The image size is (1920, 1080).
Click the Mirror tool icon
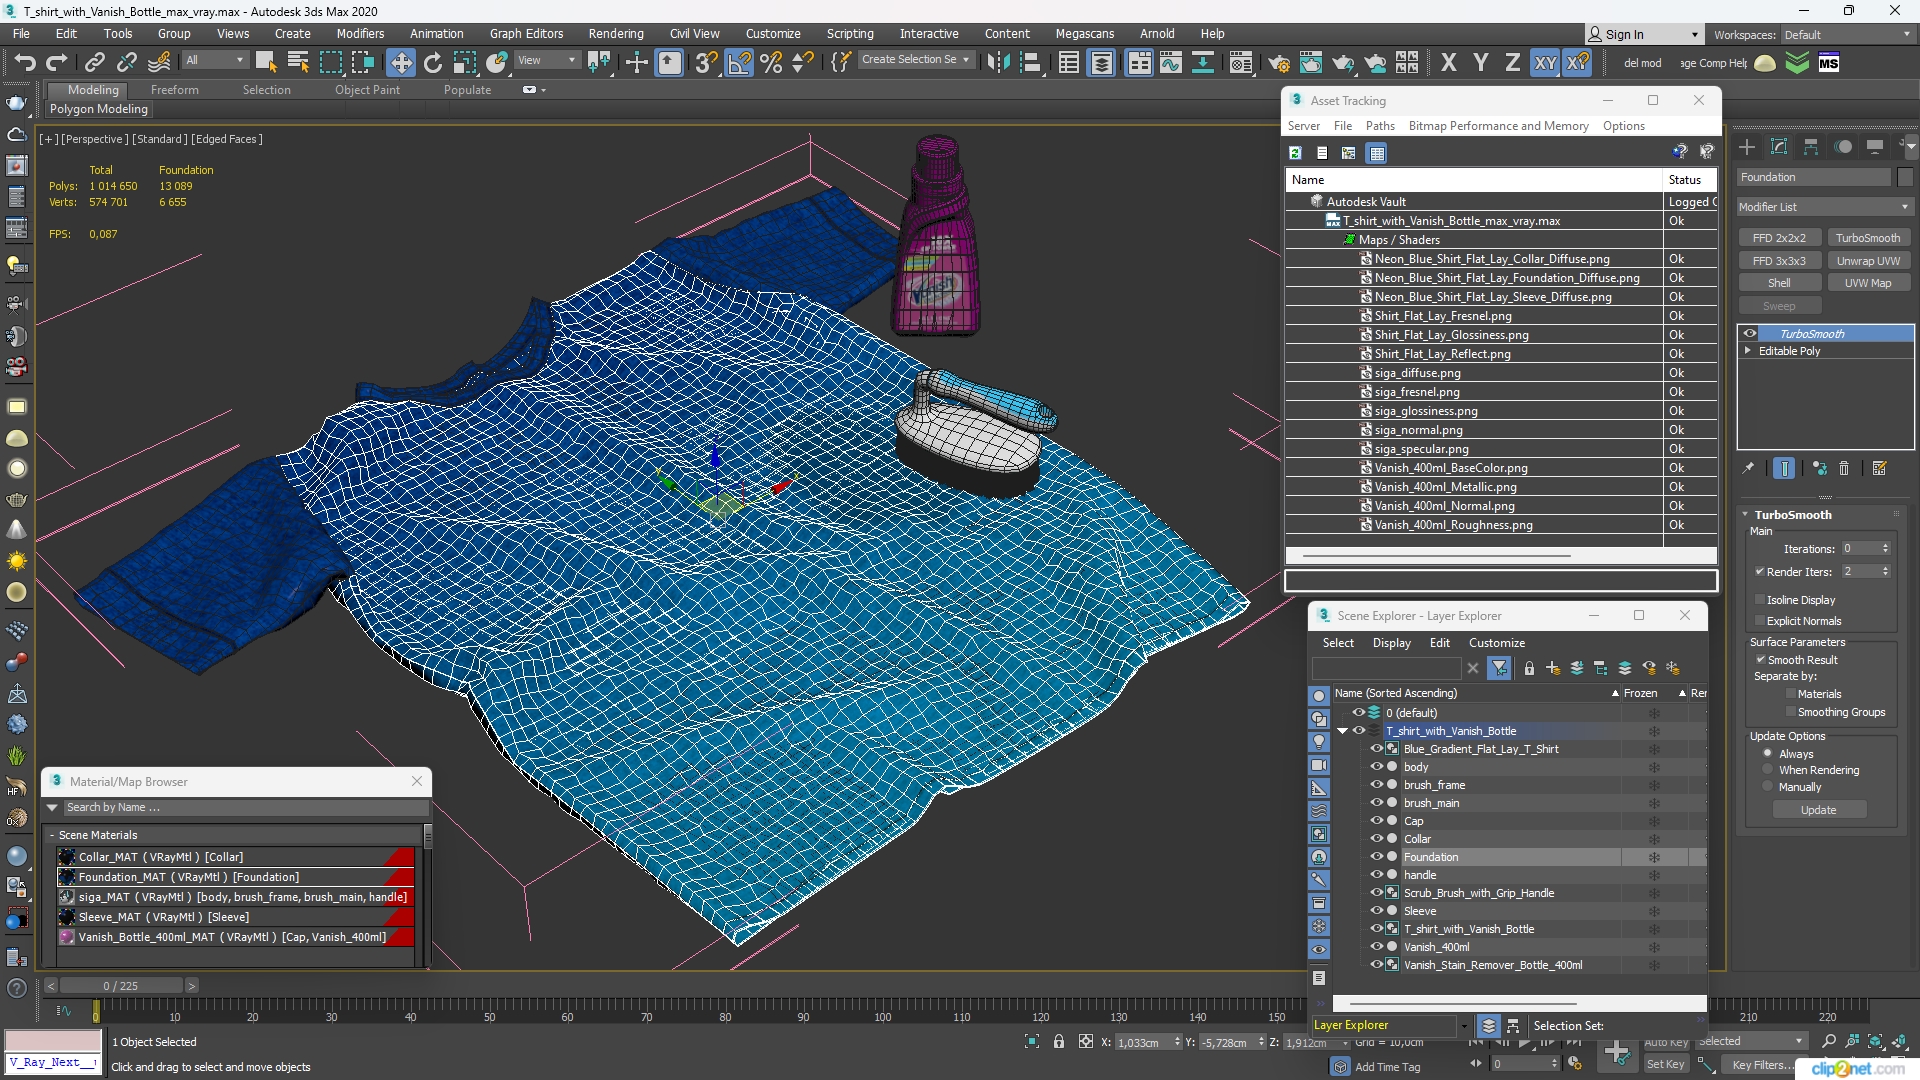point(997,63)
